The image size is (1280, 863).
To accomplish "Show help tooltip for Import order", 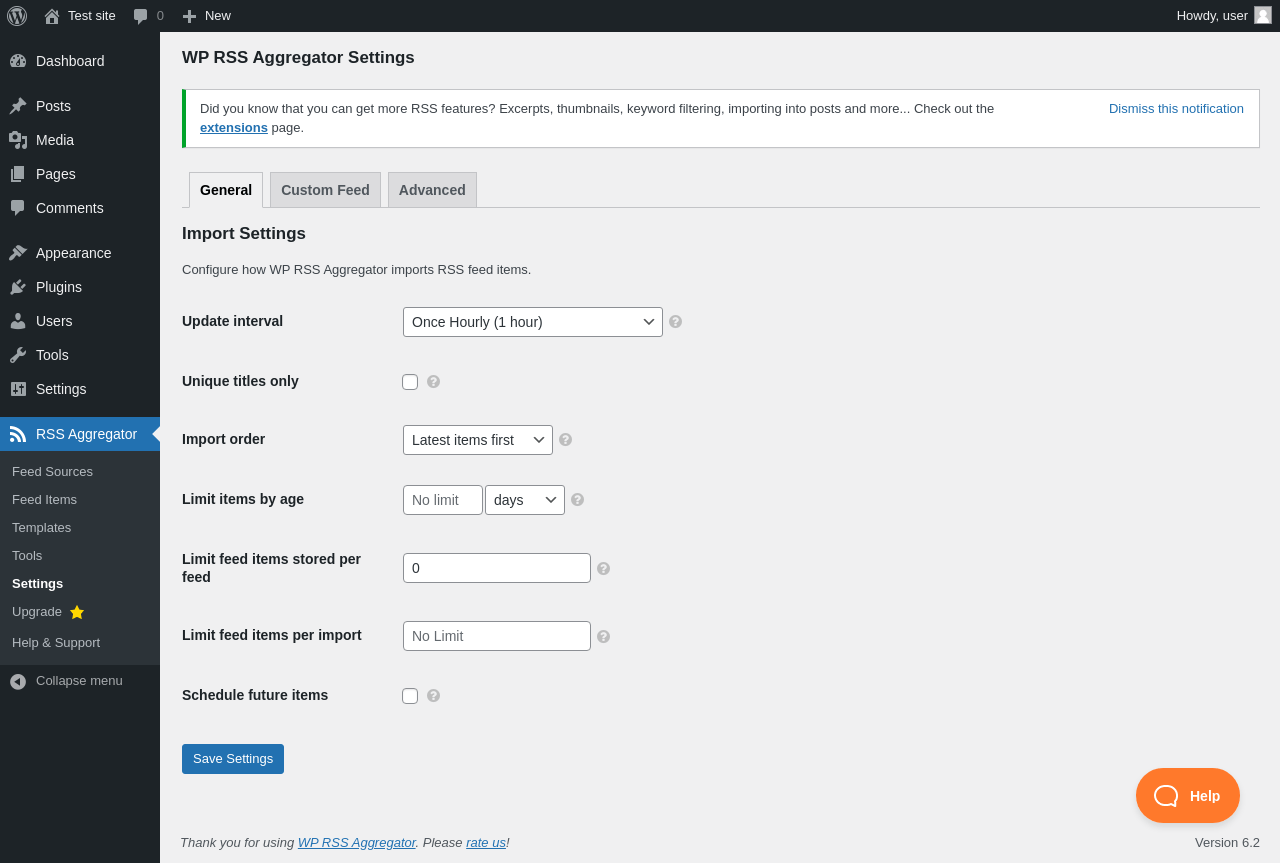I will 566,440.
